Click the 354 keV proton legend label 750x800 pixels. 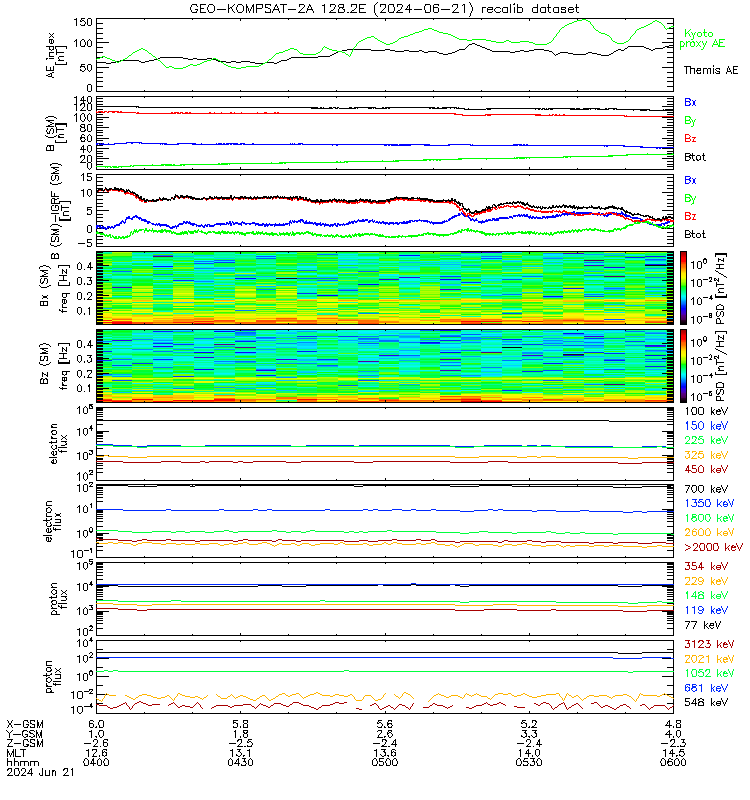[706, 566]
